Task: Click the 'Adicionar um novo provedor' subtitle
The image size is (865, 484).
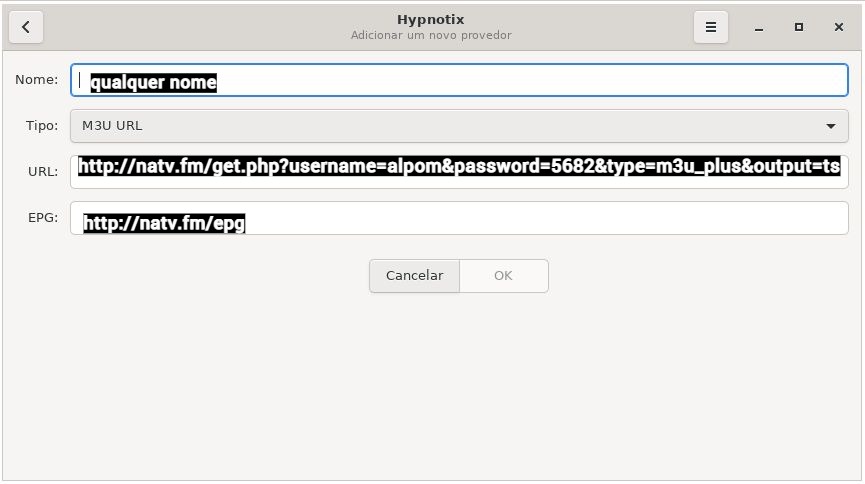Action: pos(431,35)
